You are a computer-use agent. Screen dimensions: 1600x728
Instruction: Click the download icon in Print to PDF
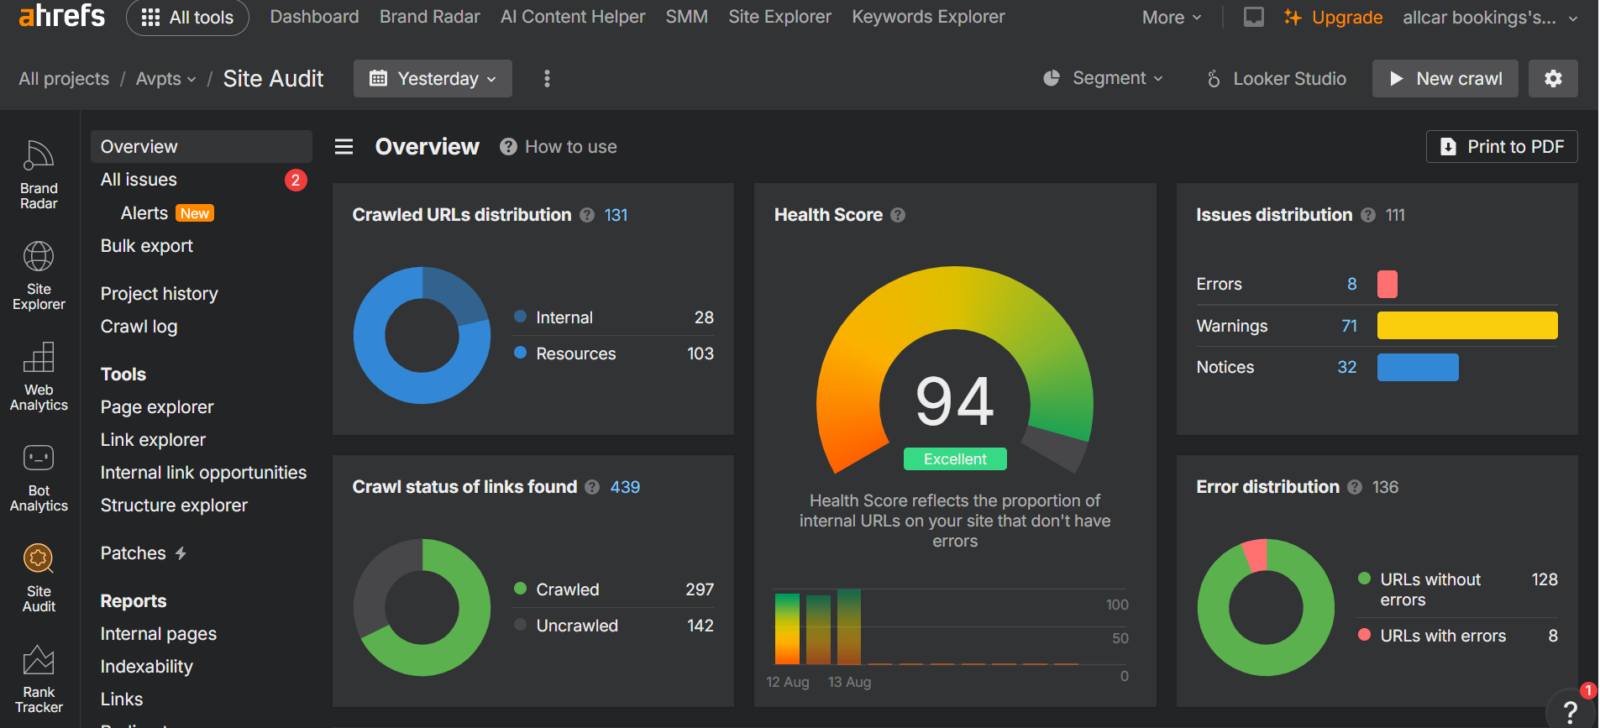[1448, 147]
